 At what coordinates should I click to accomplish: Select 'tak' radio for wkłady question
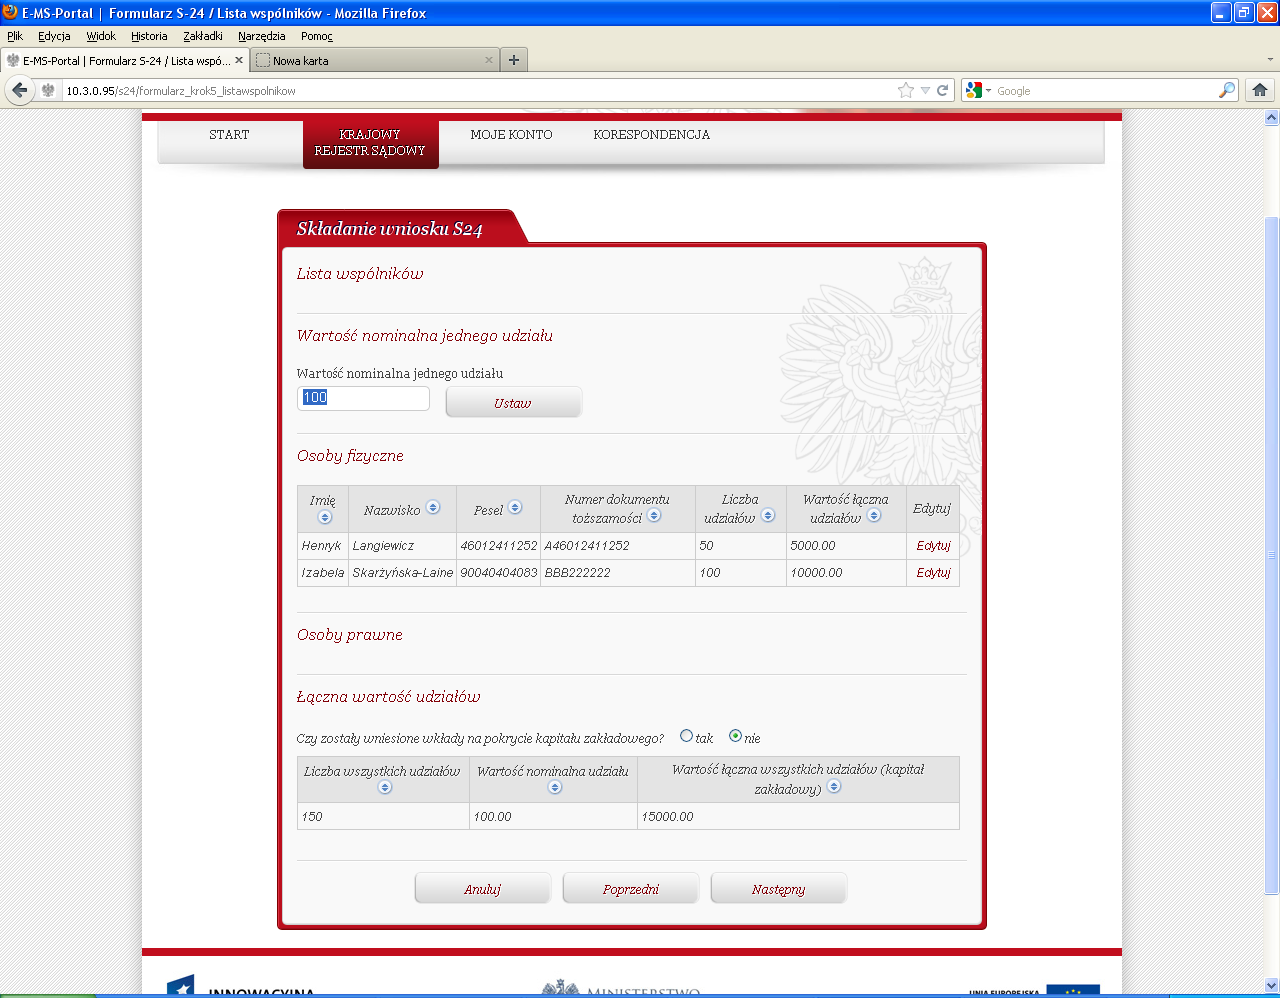coord(686,736)
